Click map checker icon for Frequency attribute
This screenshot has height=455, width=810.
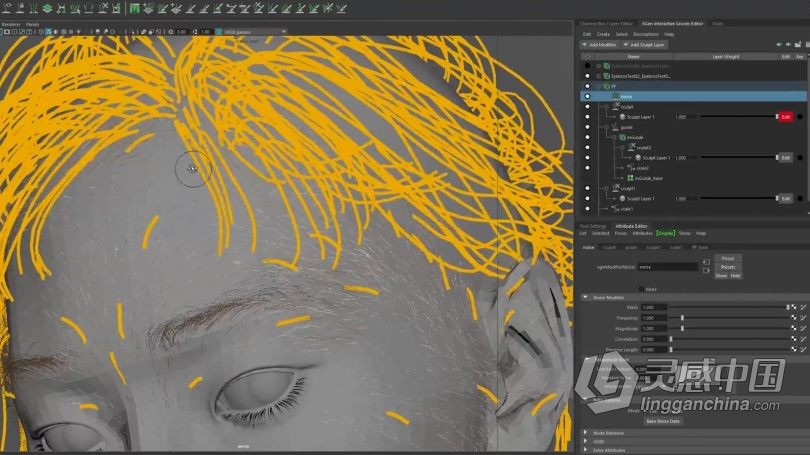click(793, 318)
